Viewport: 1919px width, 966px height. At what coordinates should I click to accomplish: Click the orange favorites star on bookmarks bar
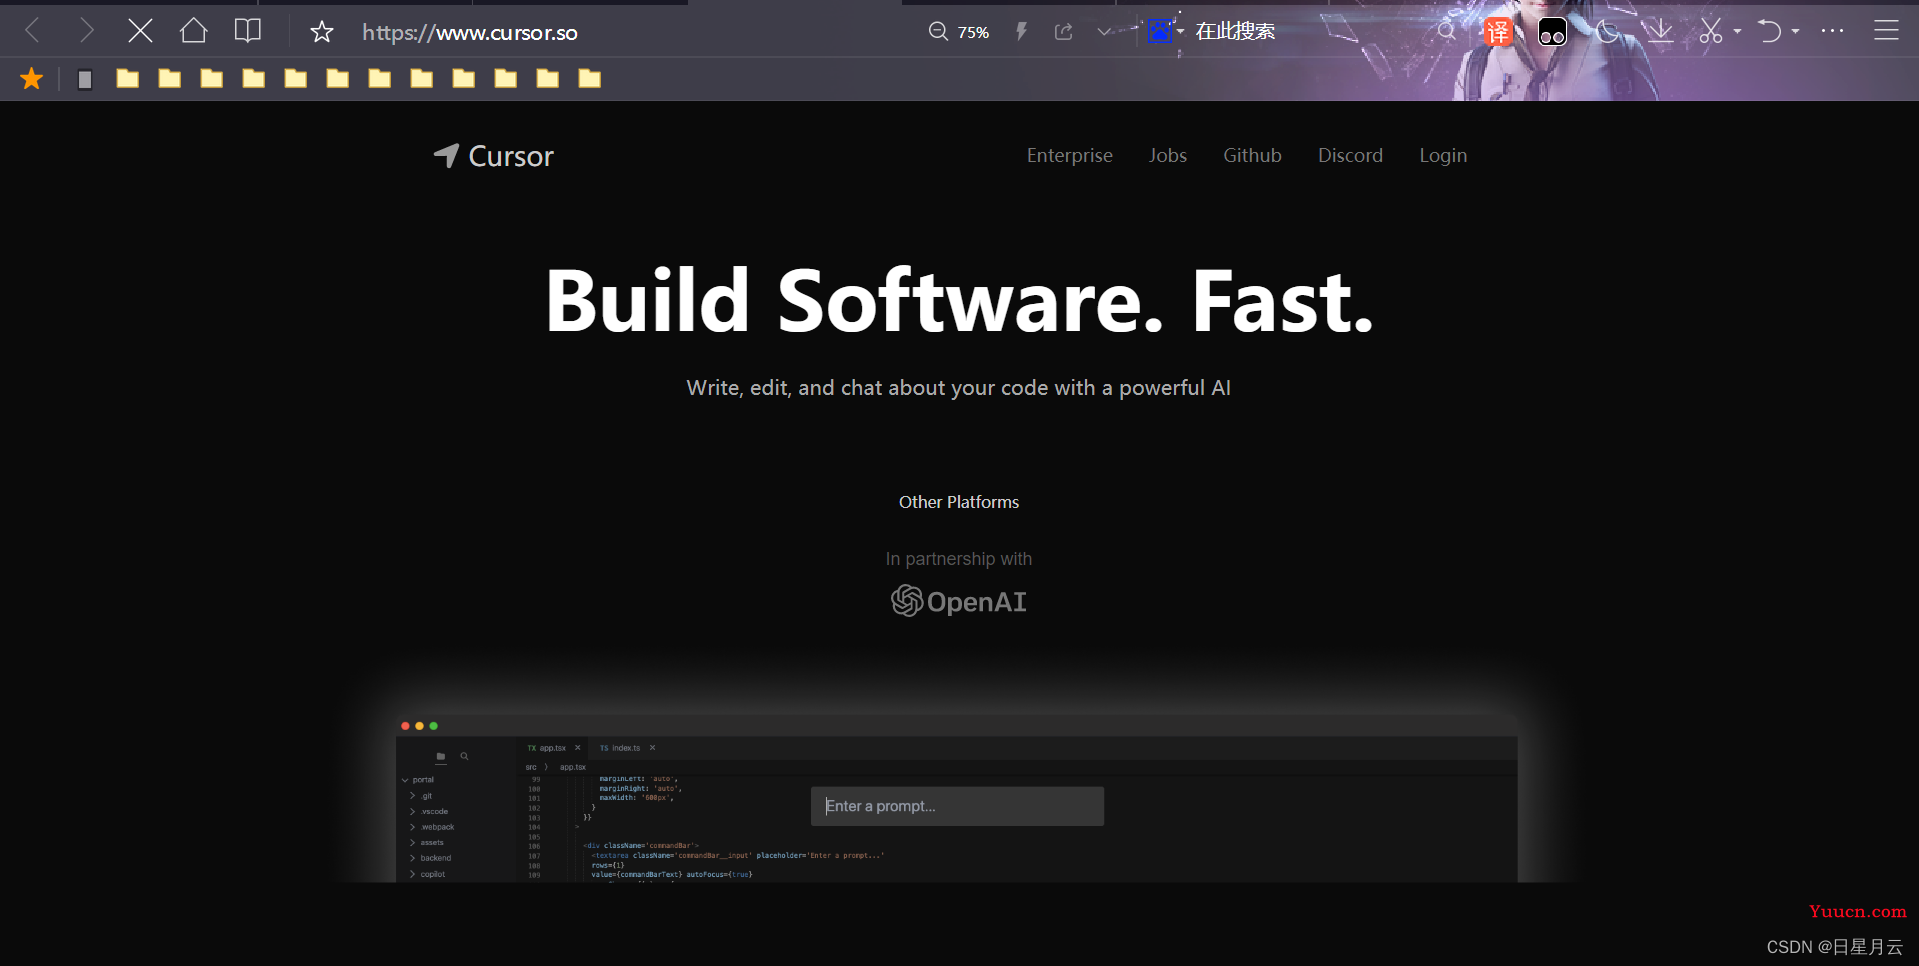(x=32, y=78)
